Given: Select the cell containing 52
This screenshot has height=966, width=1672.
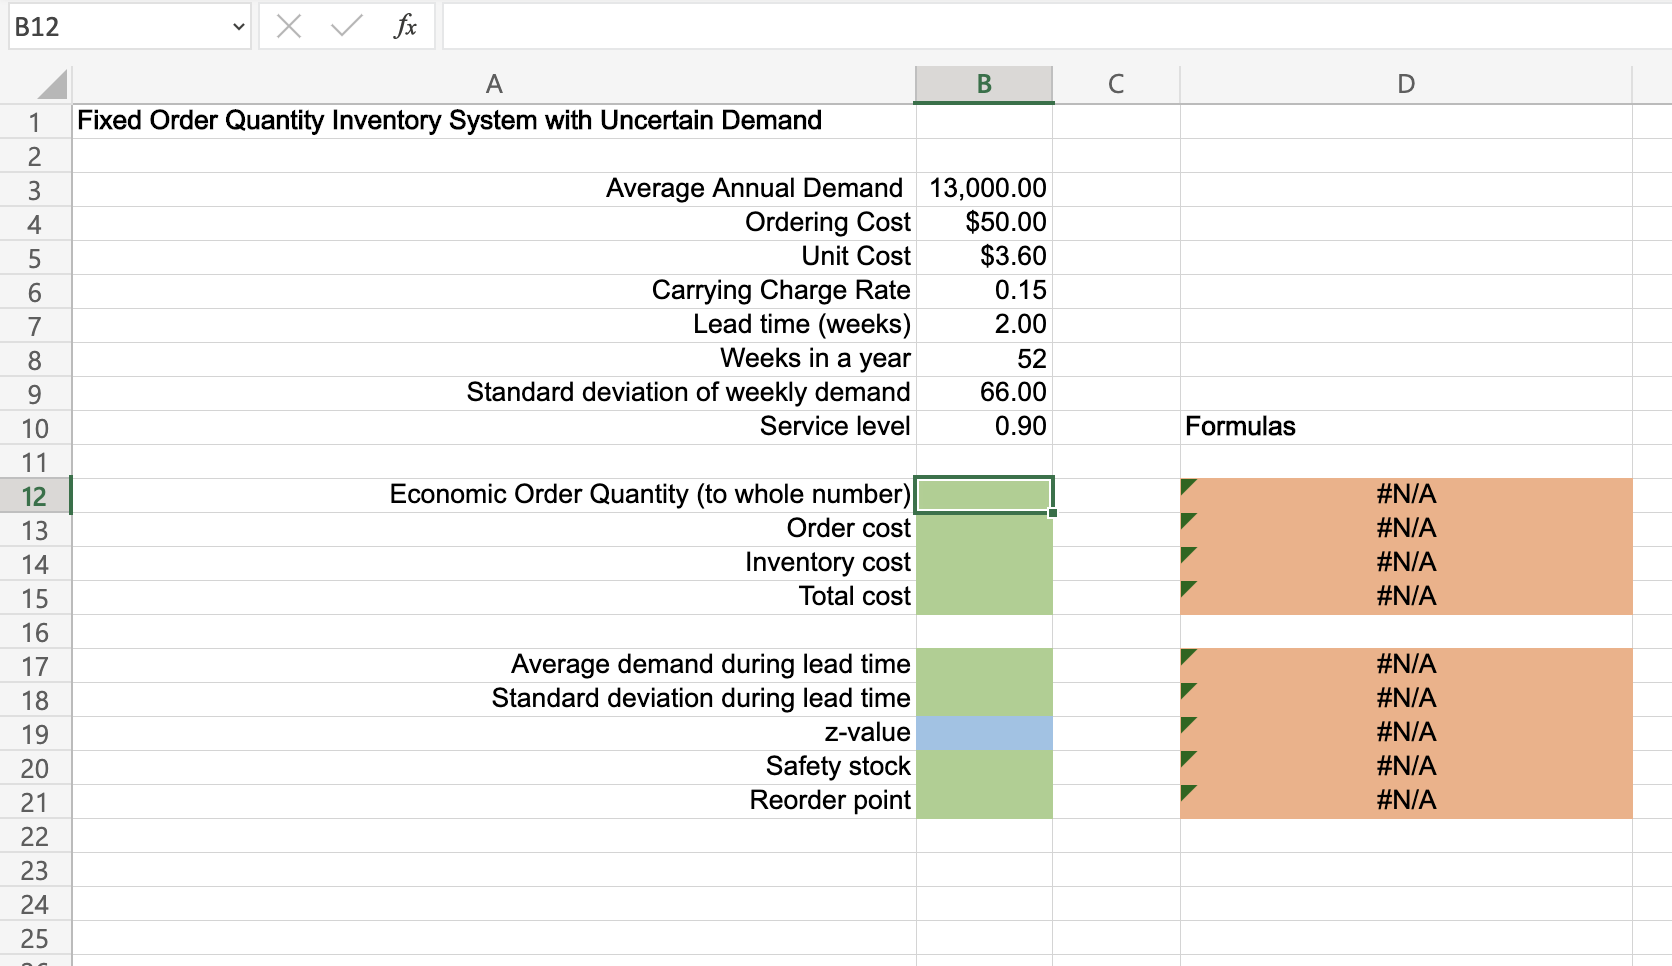Looking at the screenshot, I should coord(984,359).
